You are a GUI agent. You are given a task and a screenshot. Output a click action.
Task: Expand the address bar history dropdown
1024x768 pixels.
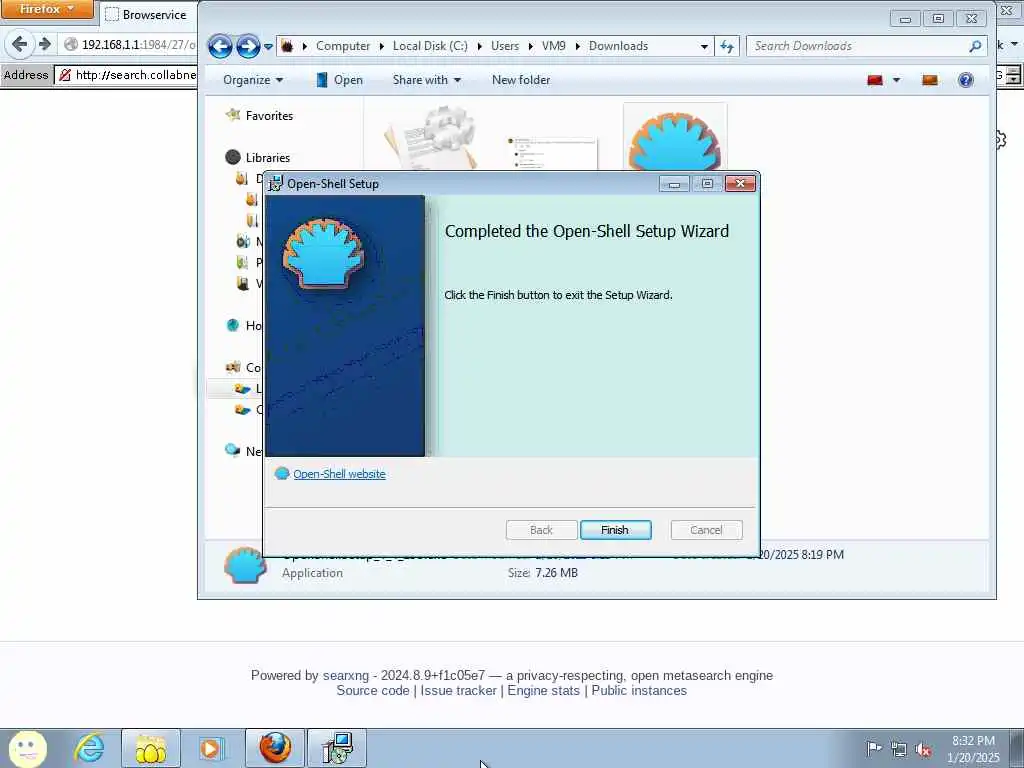point(703,46)
